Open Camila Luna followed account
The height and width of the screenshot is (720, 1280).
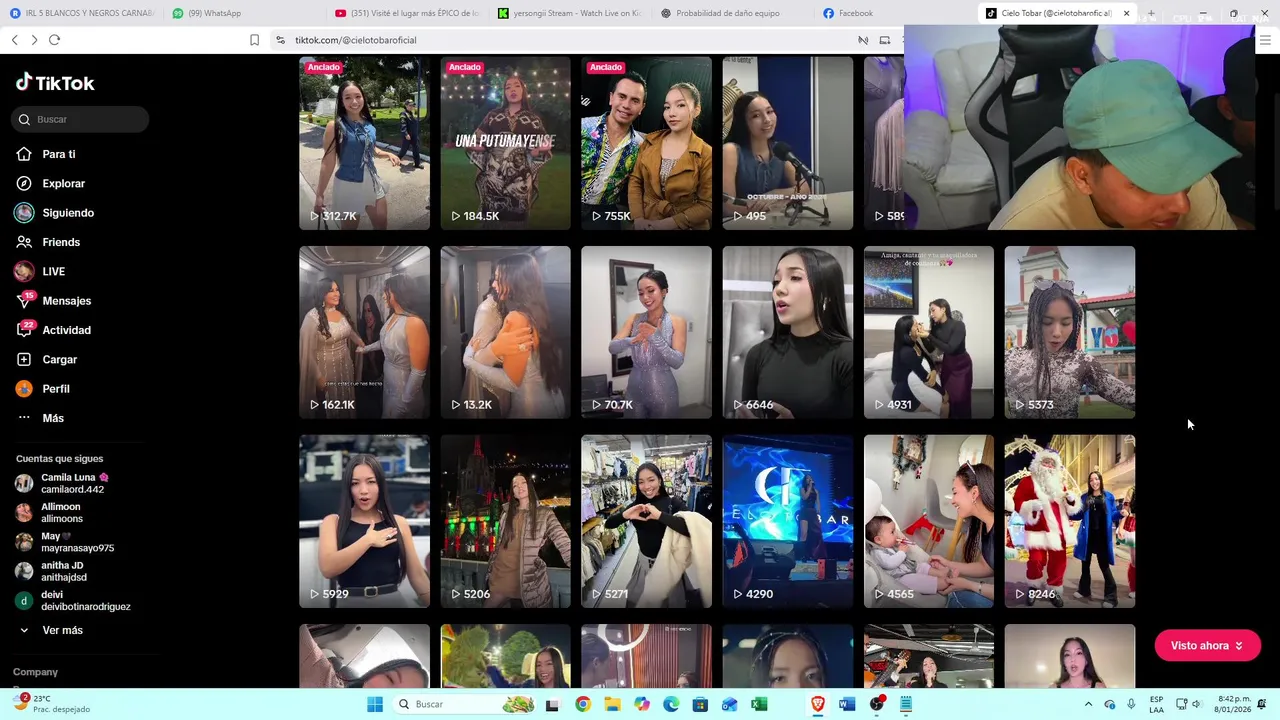[62, 483]
